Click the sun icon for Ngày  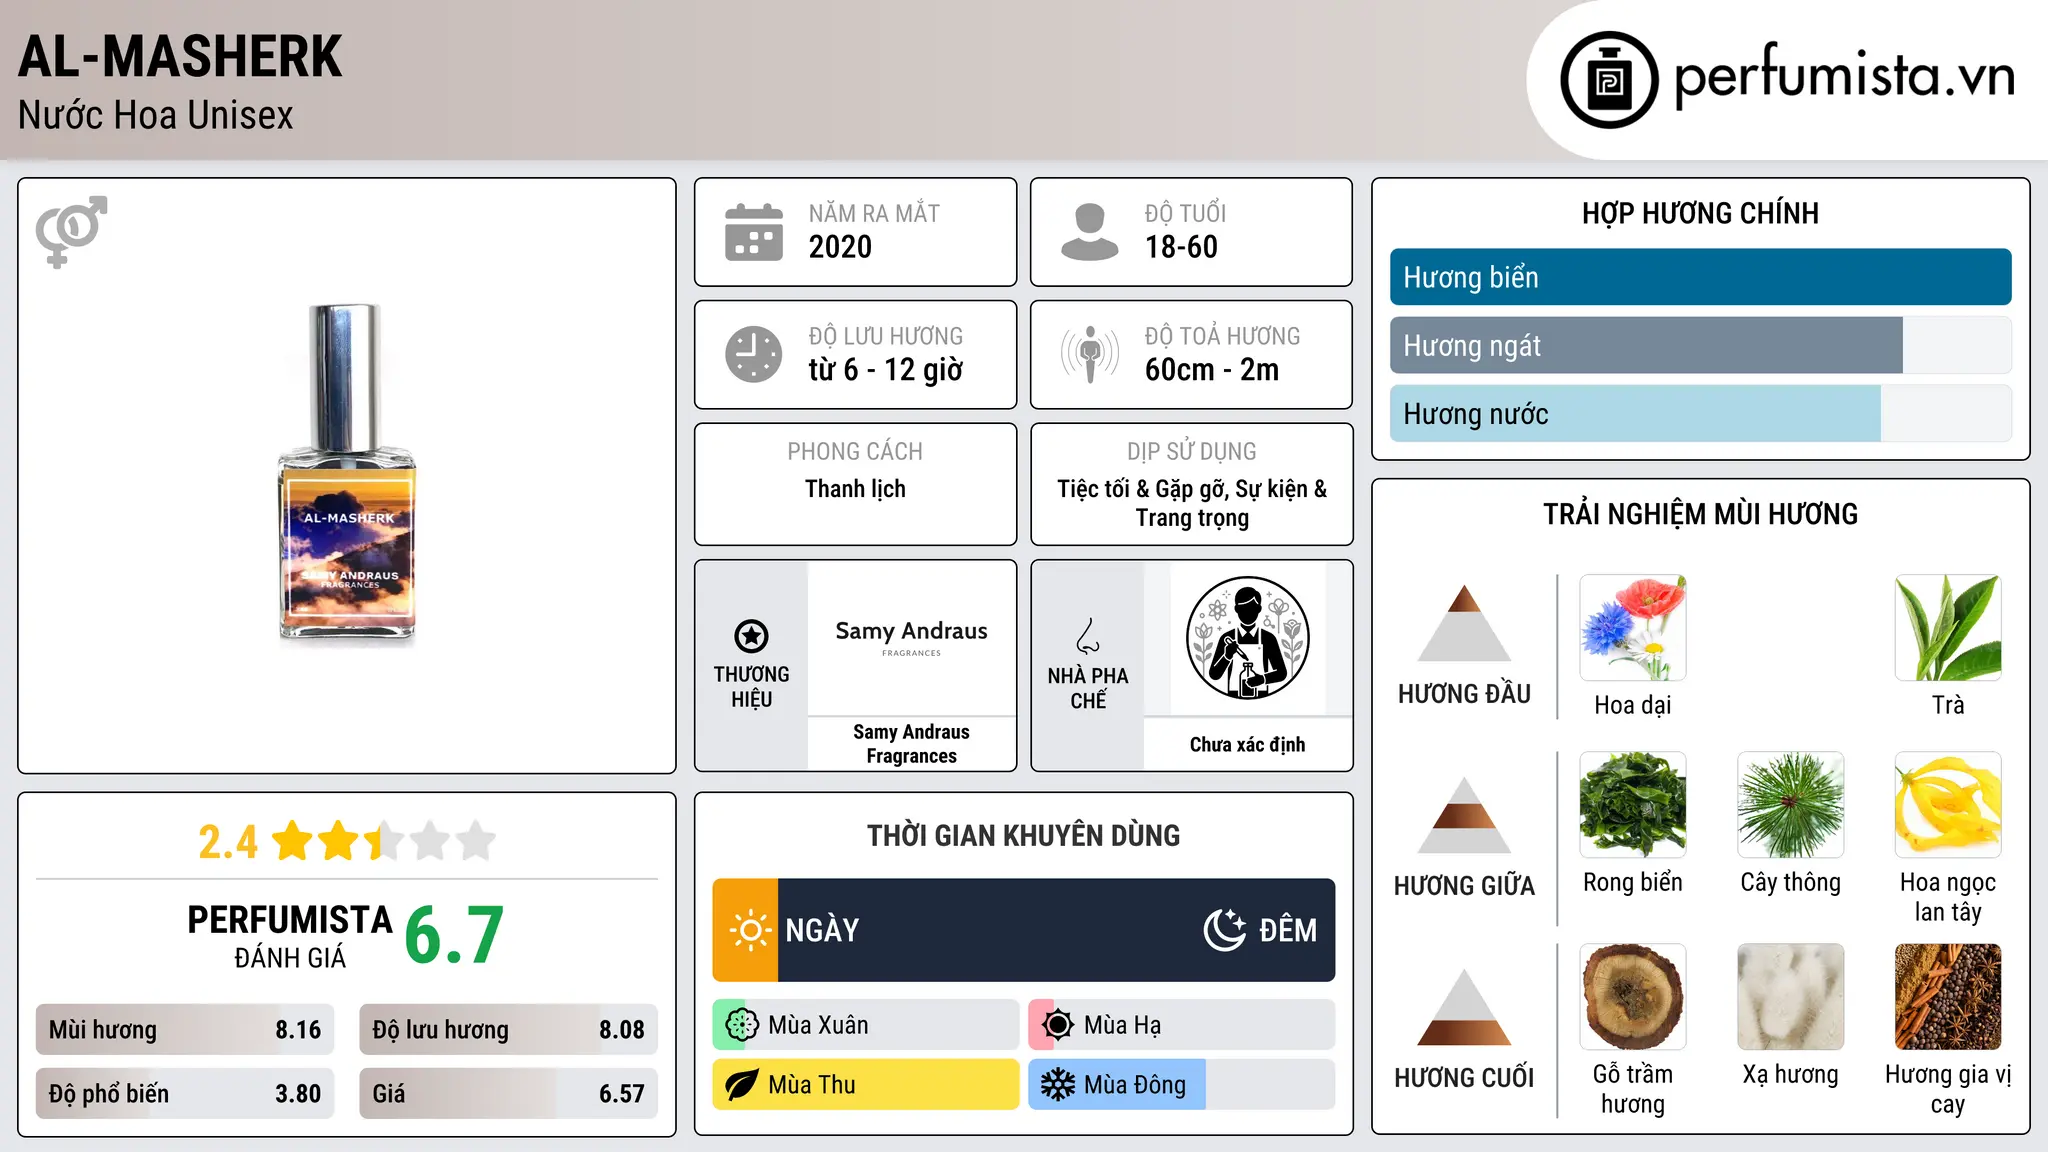(x=749, y=930)
